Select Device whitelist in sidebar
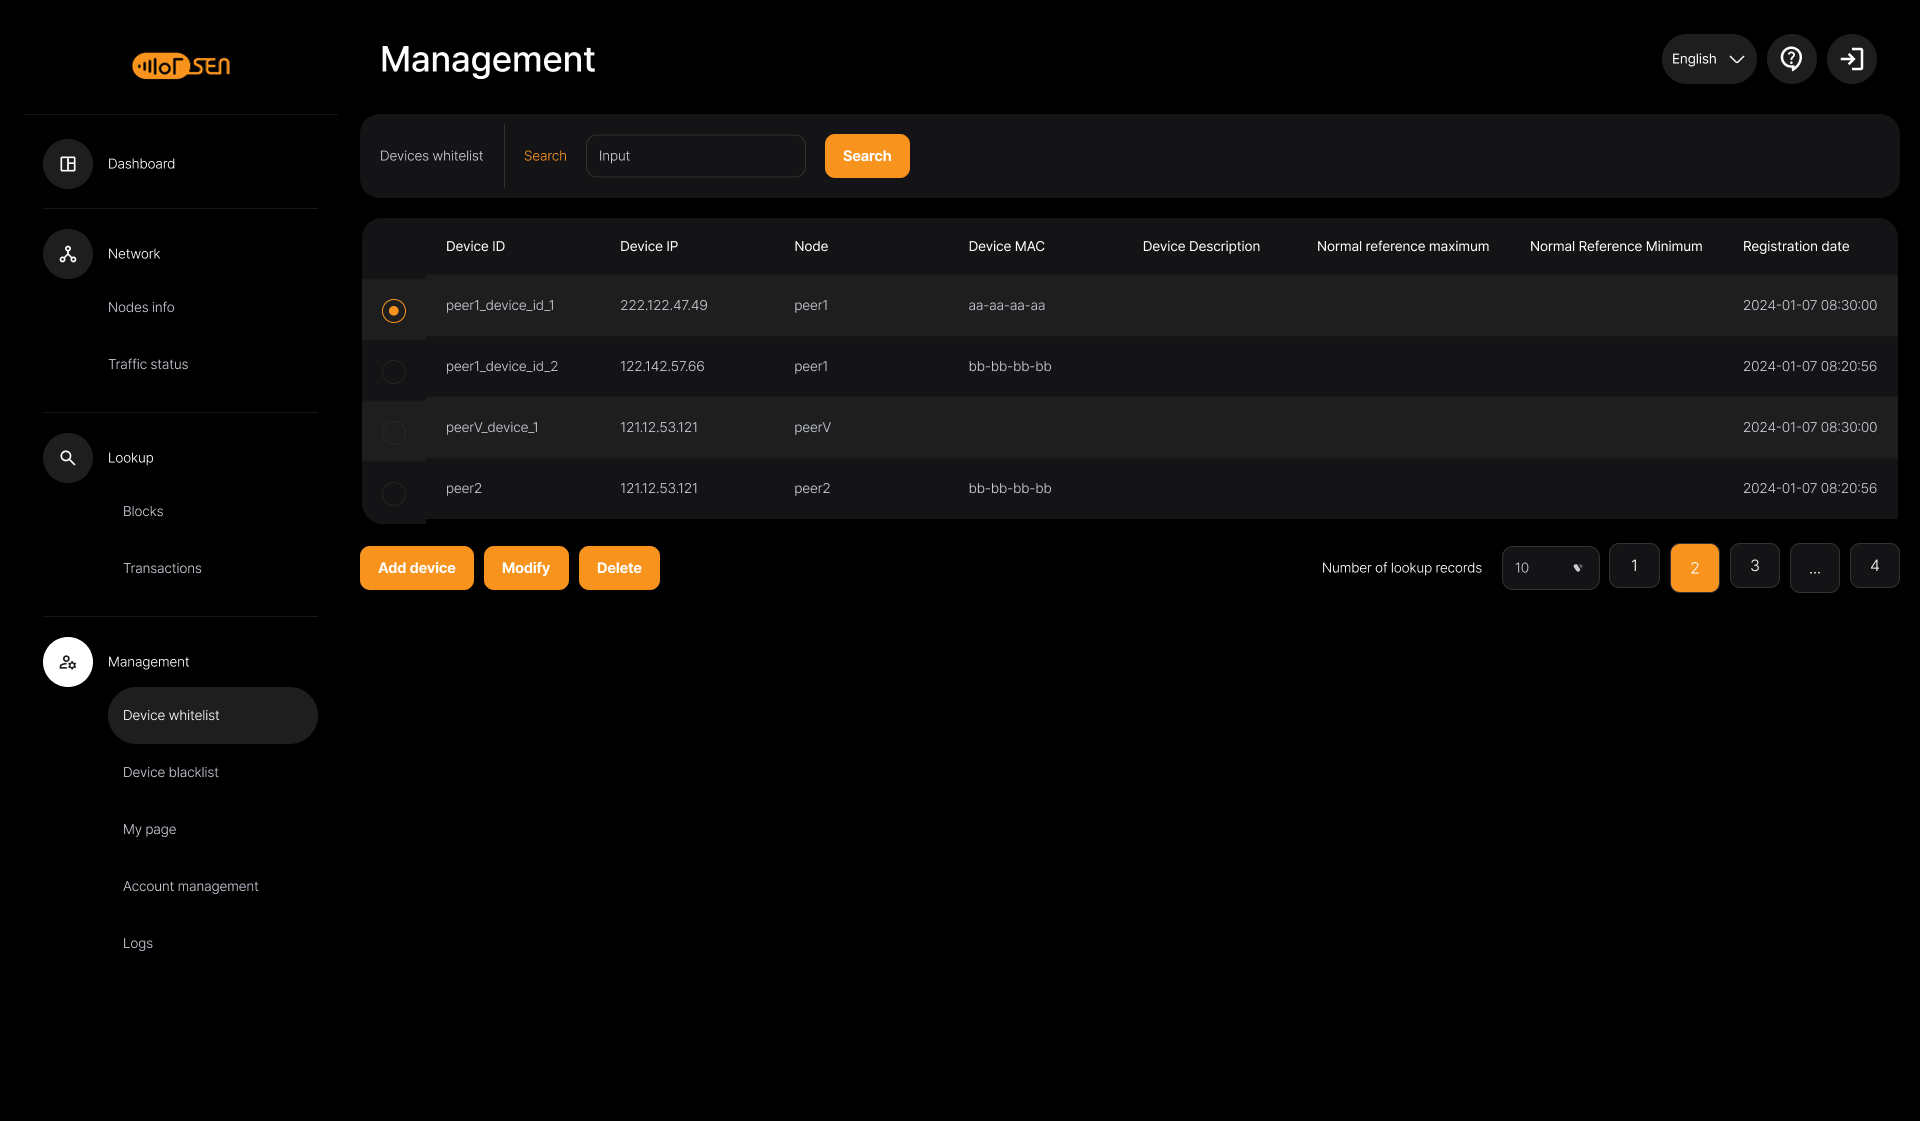Screen dimensions: 1920x1121 click(x=213, y=715)
